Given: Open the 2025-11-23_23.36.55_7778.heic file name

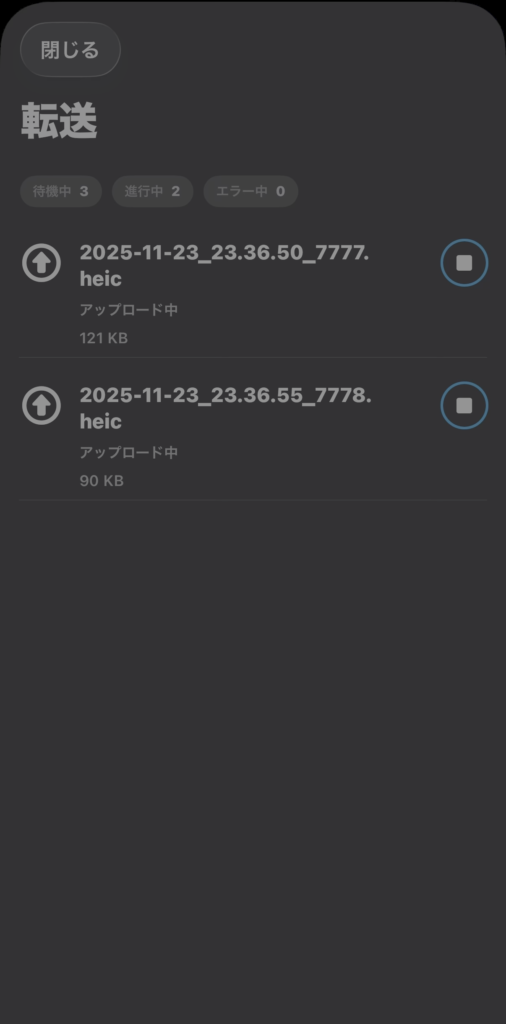Looking at the screenshot, I should coord(225,408).
